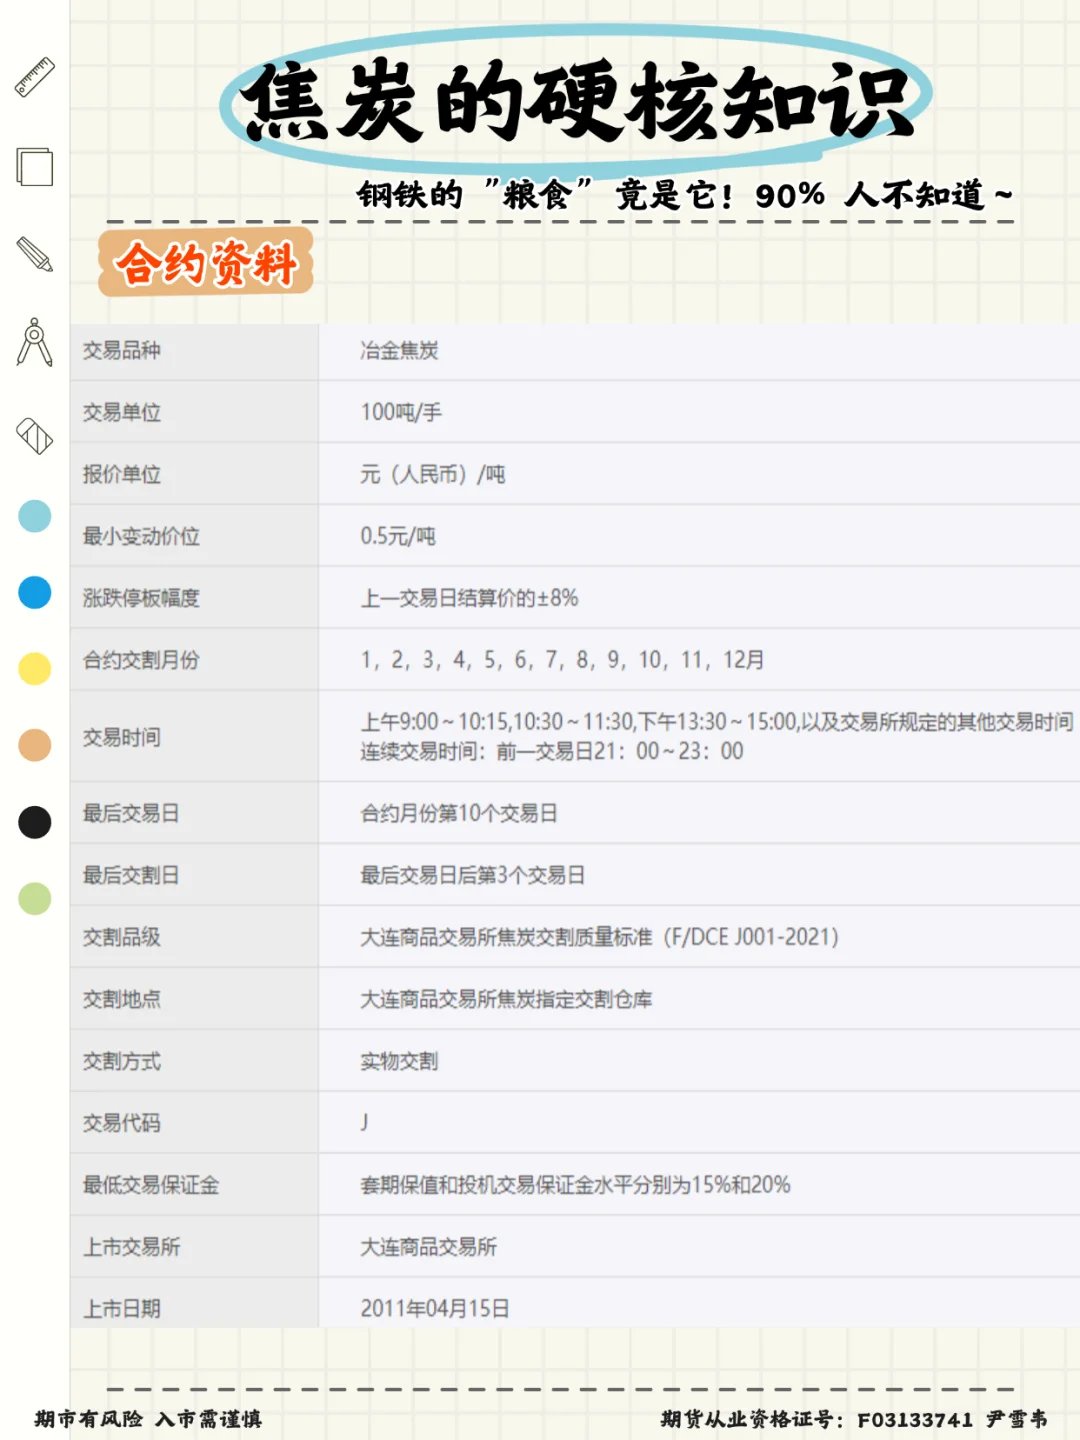Viewport: 1080px width, 1440px height.
Task: Pick the light green color dot
Action: (x=35, y=898)
